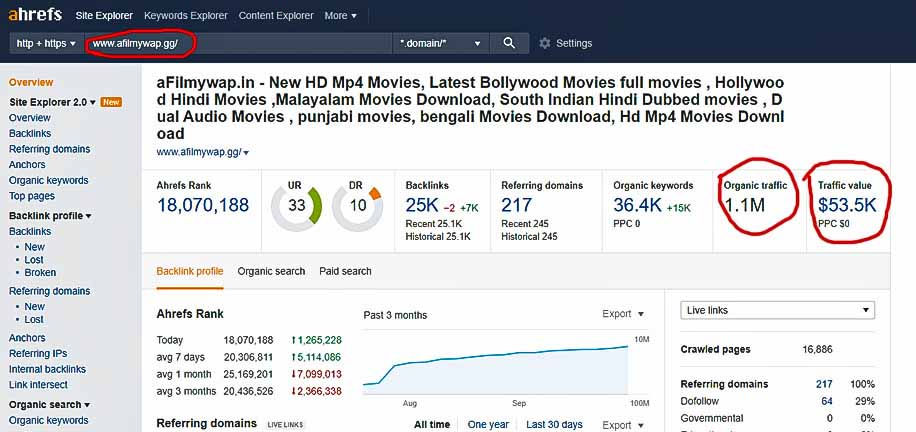The width and height of the screenshot is (916, 432).
Task: Open Organic keywords link above Top pages
Action: click(x=48, y=181)
